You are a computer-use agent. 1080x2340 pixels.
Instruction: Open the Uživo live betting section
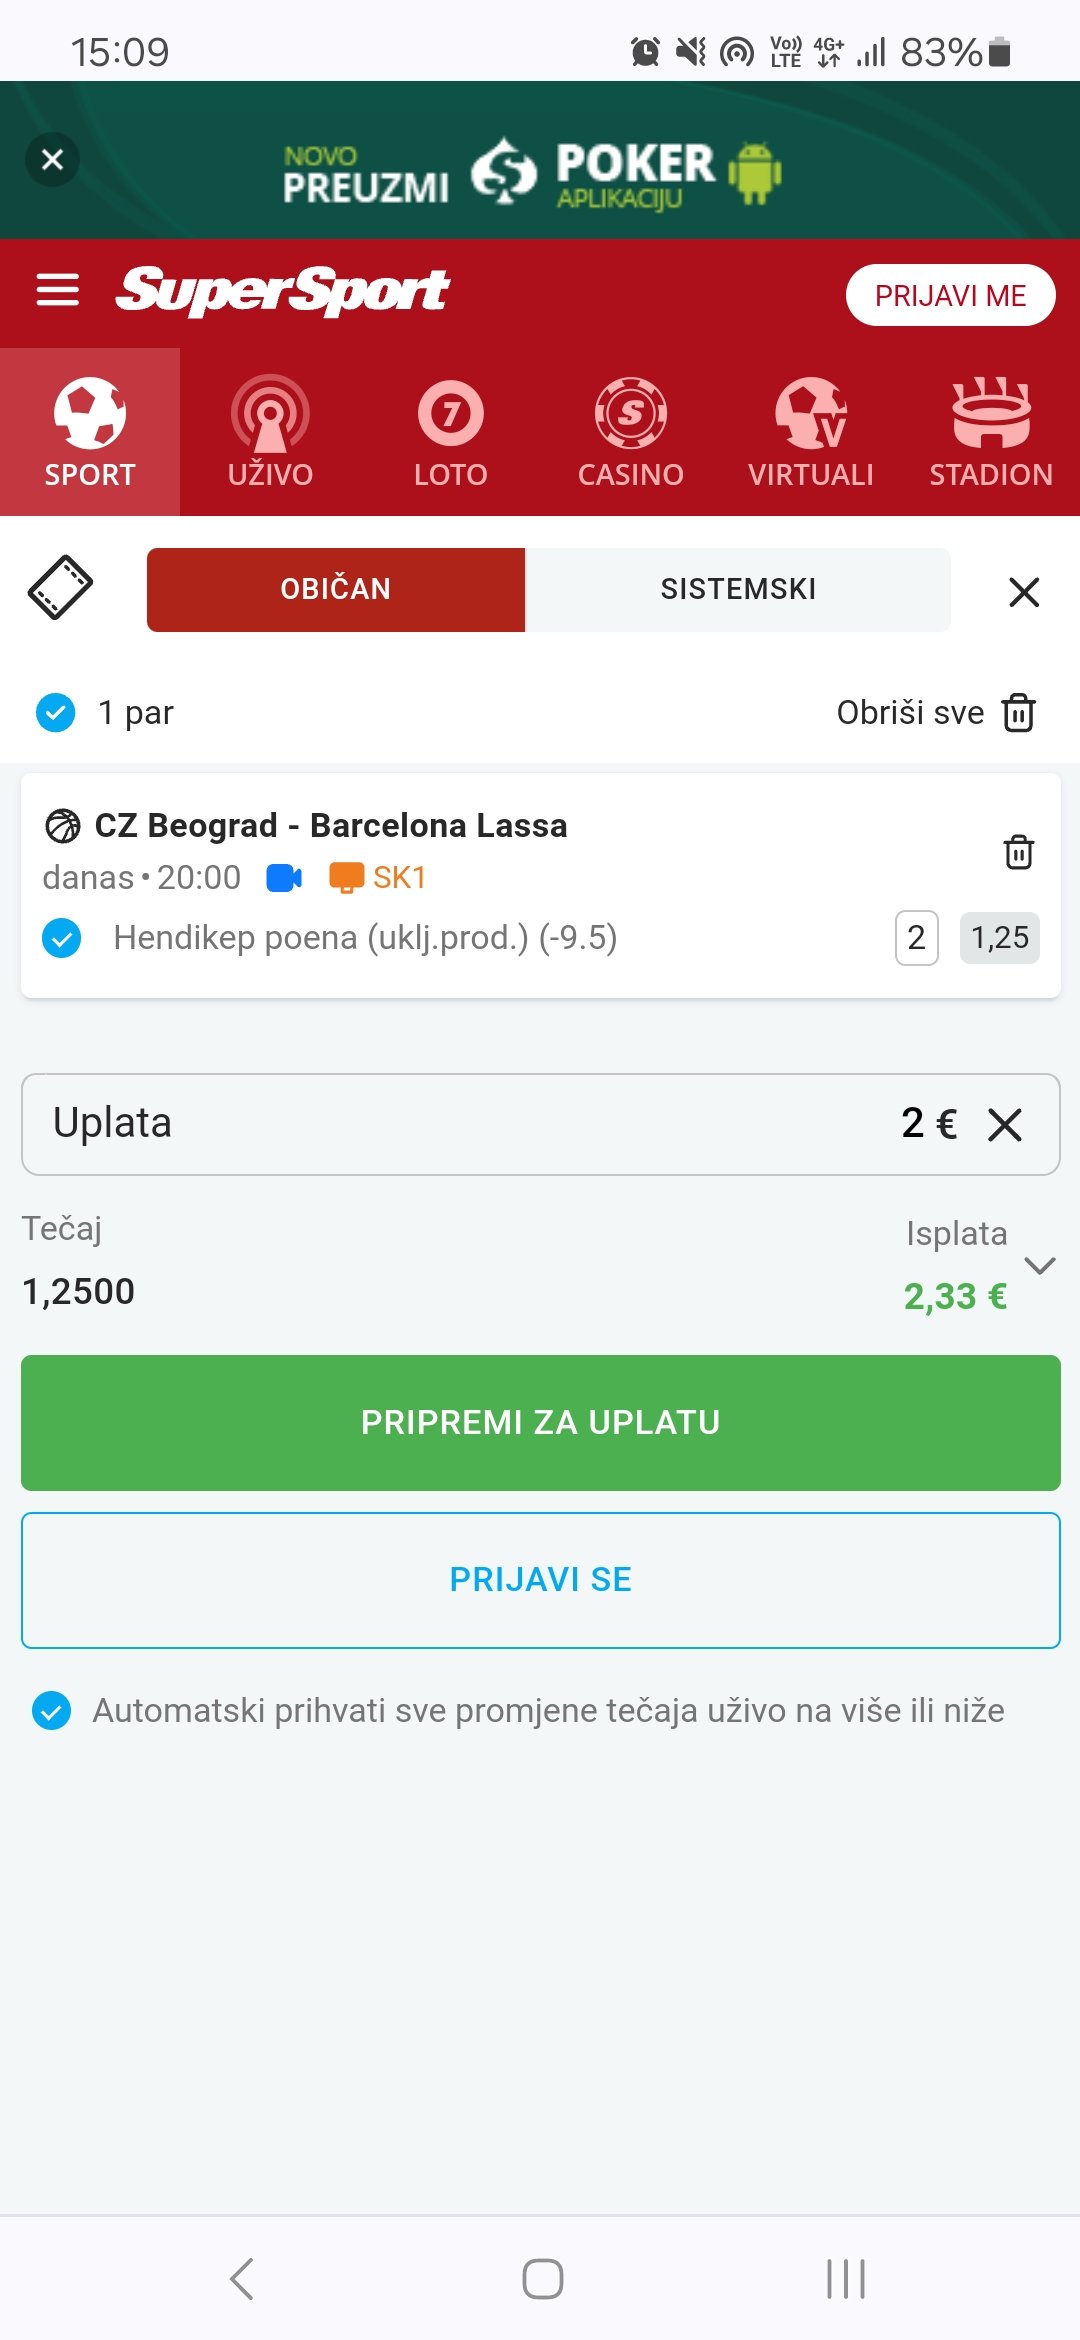pos(270,432)
